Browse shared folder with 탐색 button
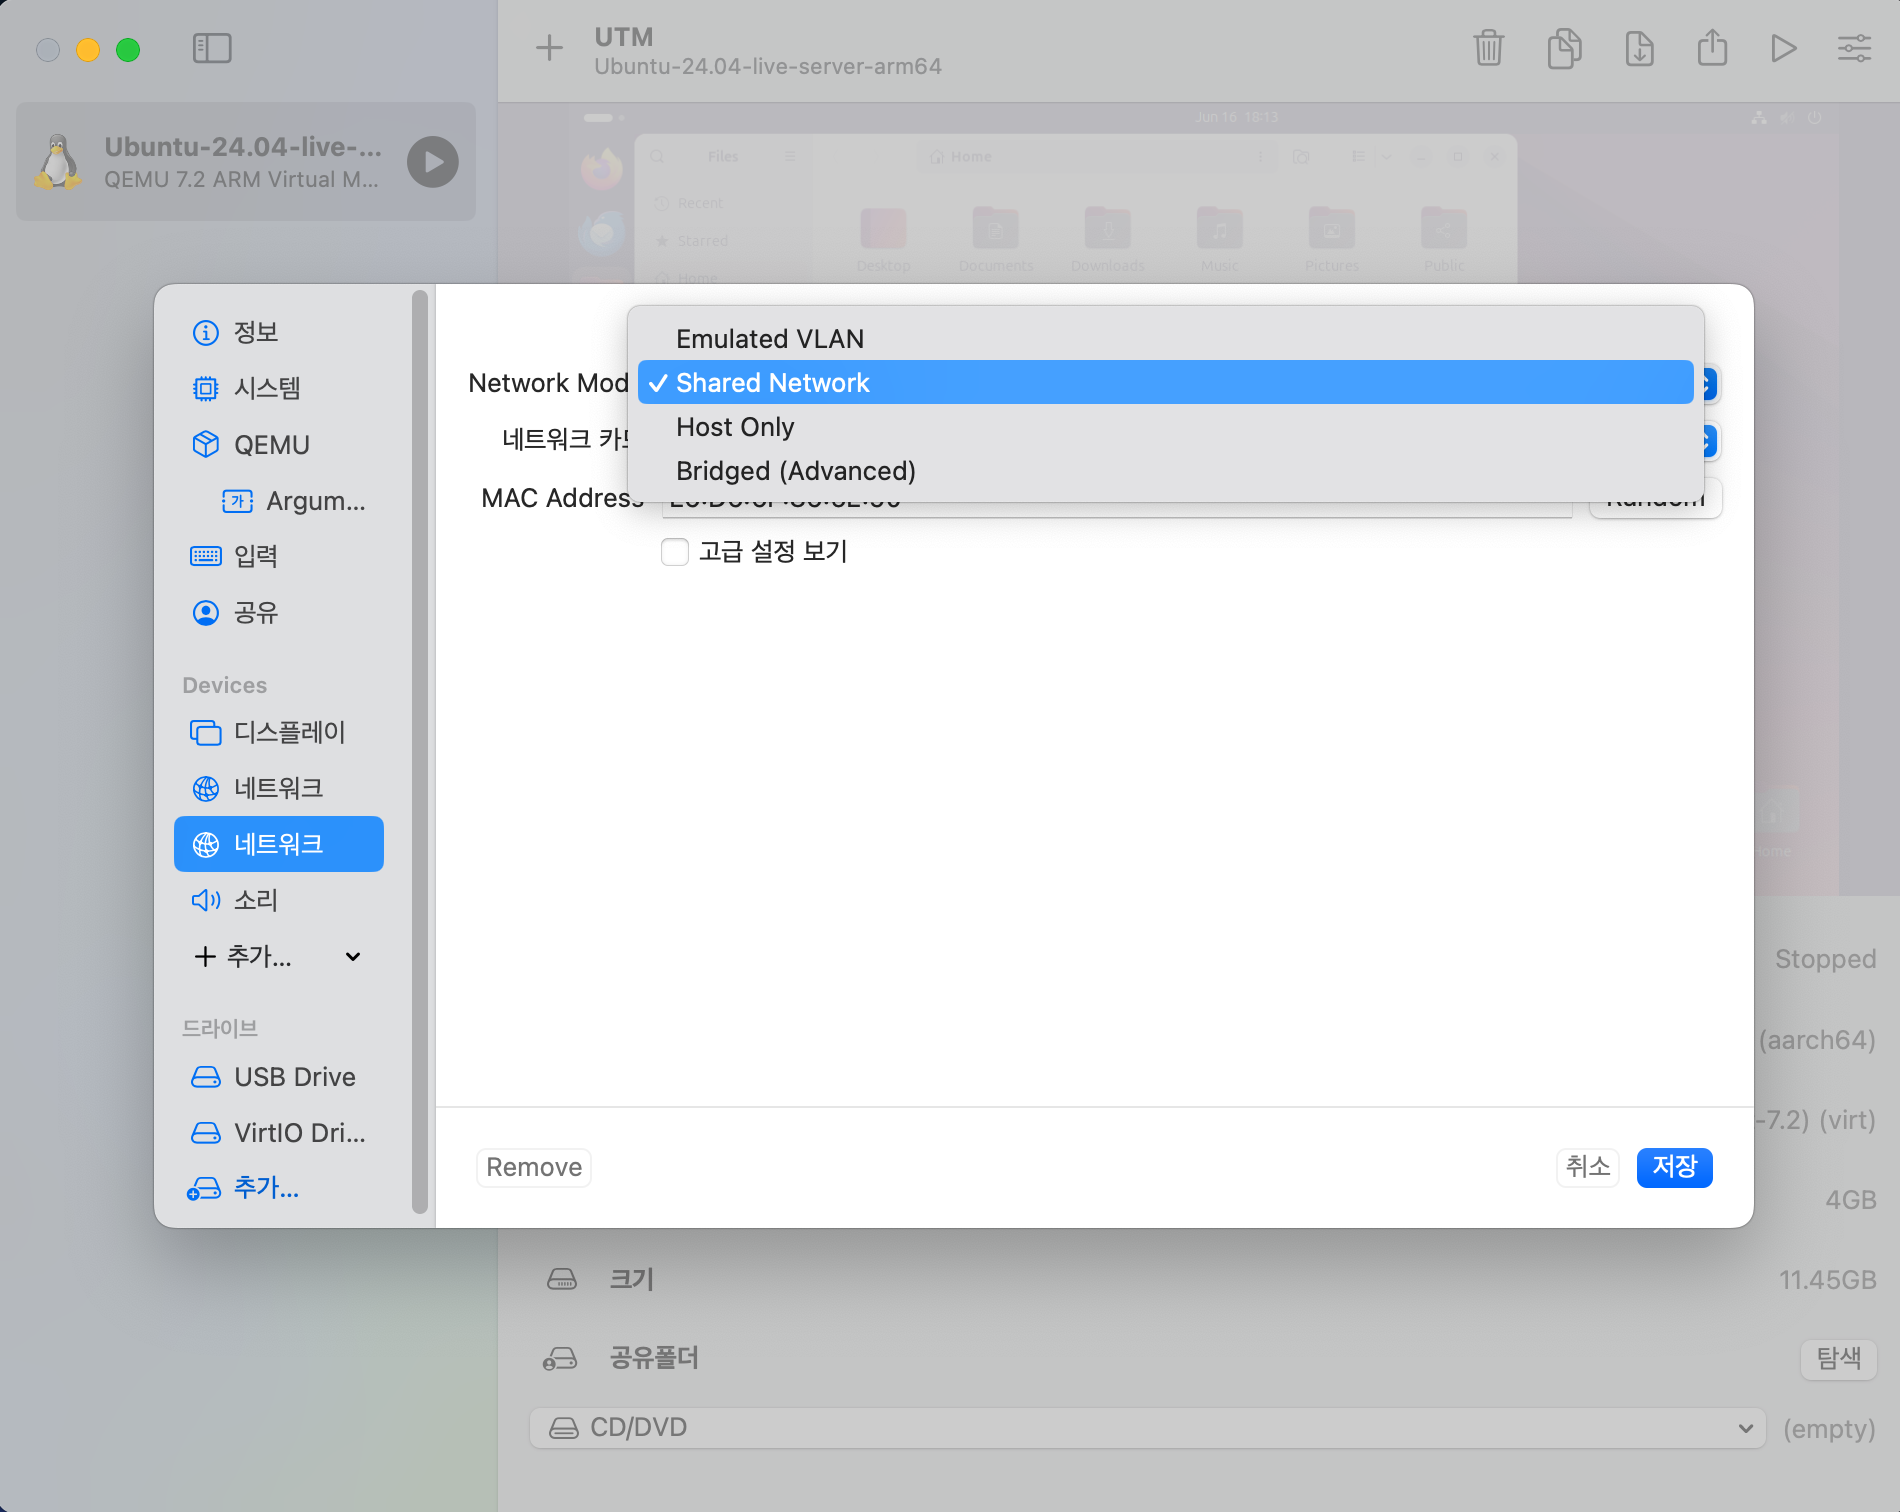 1839,1358
